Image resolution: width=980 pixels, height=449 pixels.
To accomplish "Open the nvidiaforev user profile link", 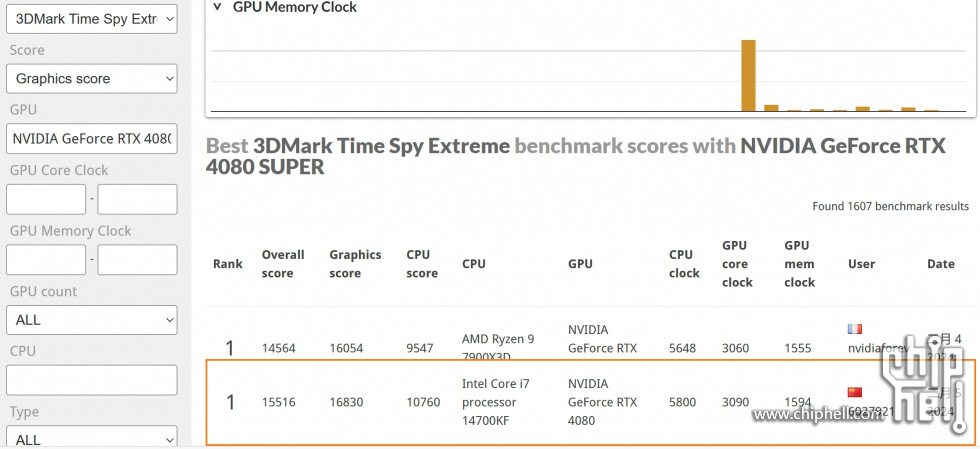I will (x=878, y=348).
